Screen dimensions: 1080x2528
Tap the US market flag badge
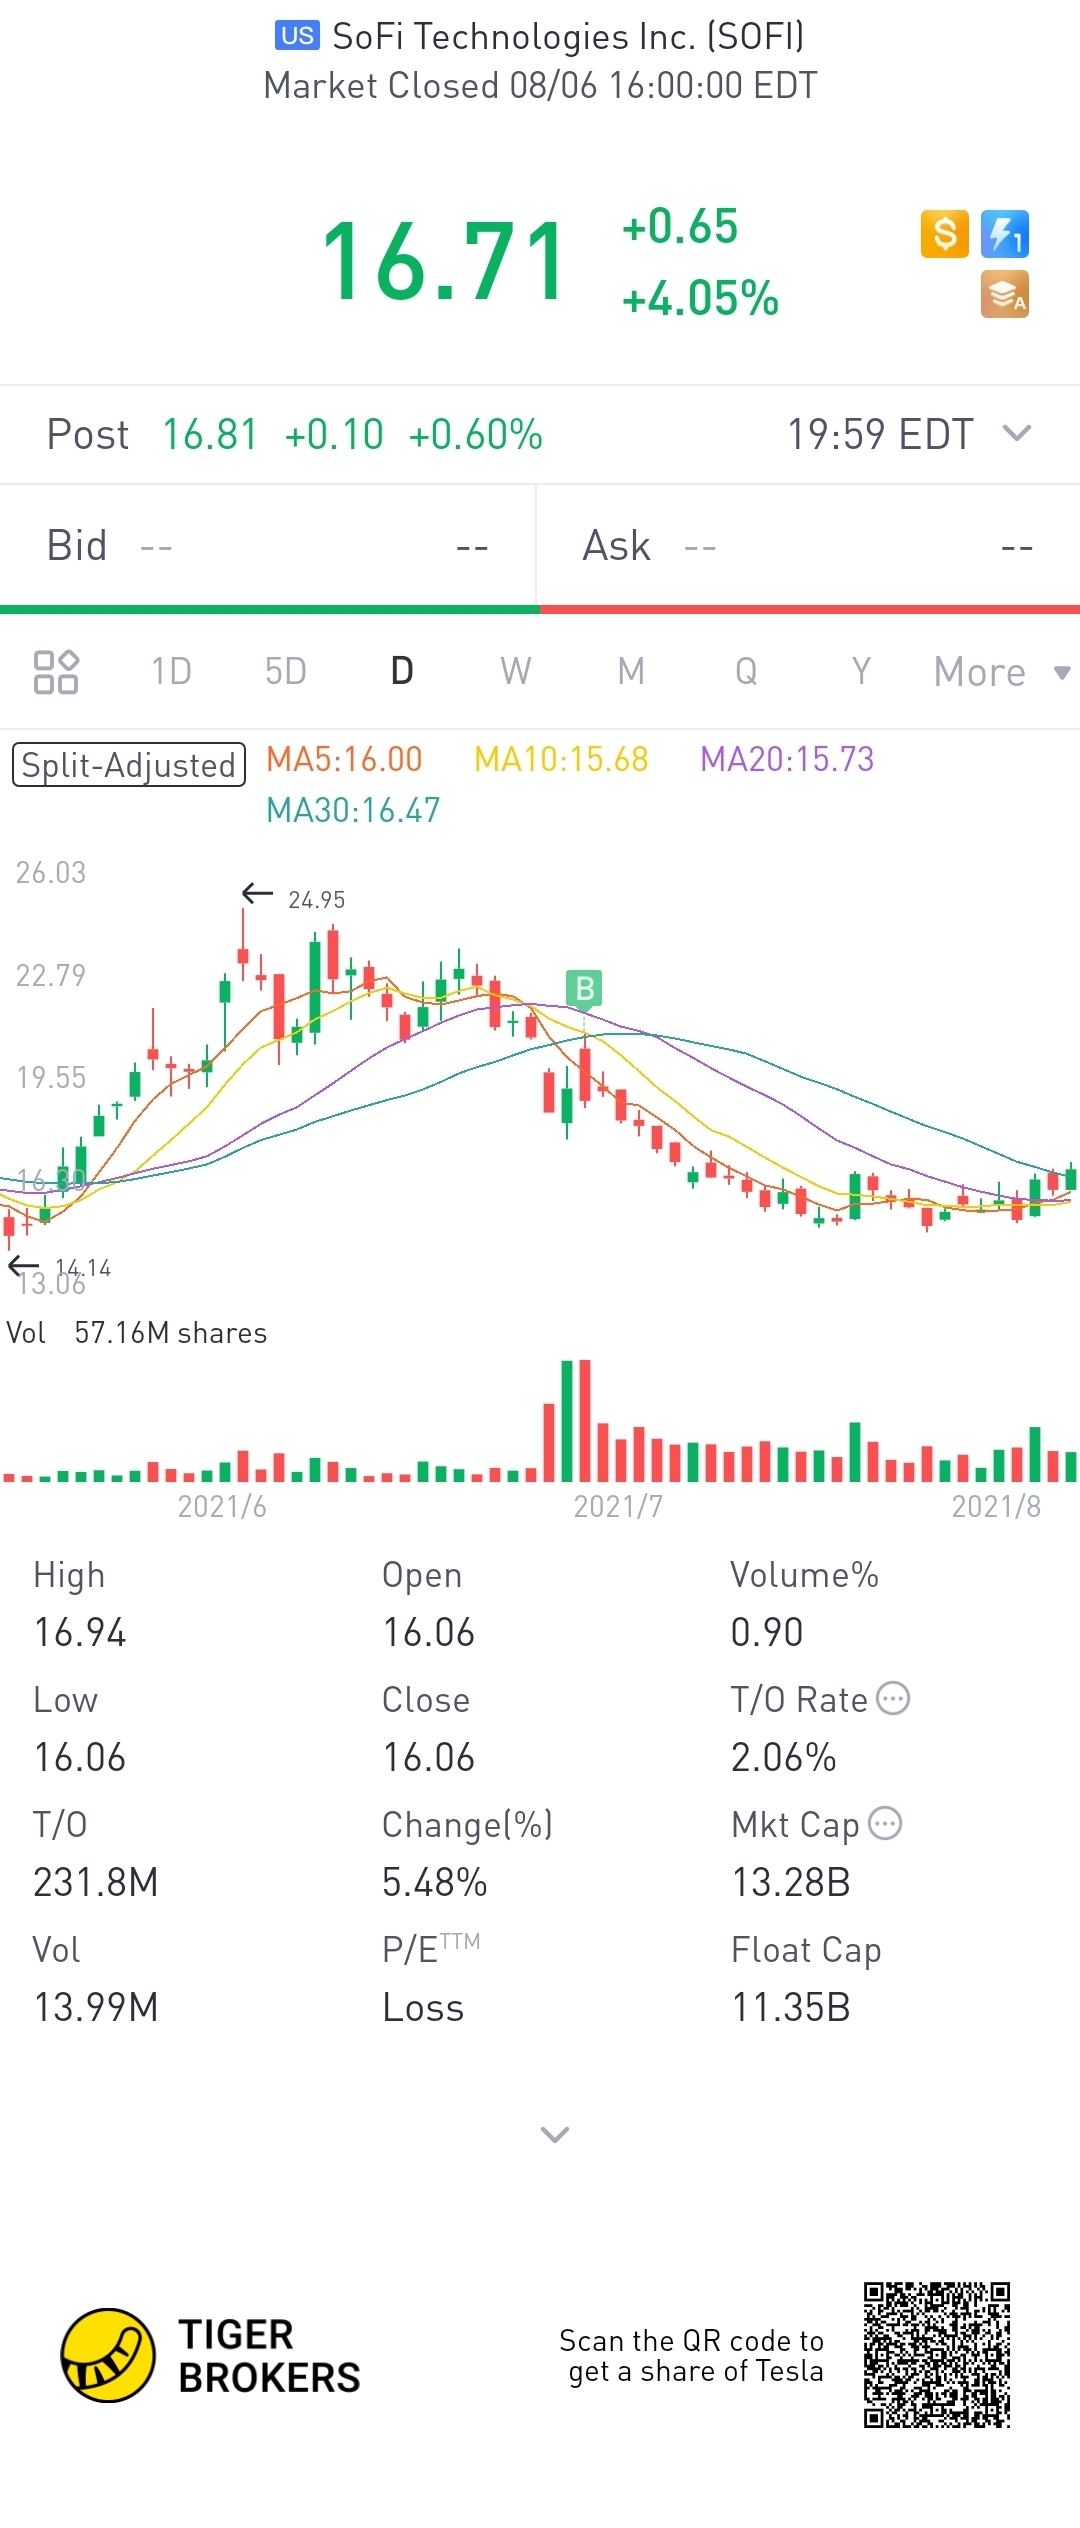[297, 36]
